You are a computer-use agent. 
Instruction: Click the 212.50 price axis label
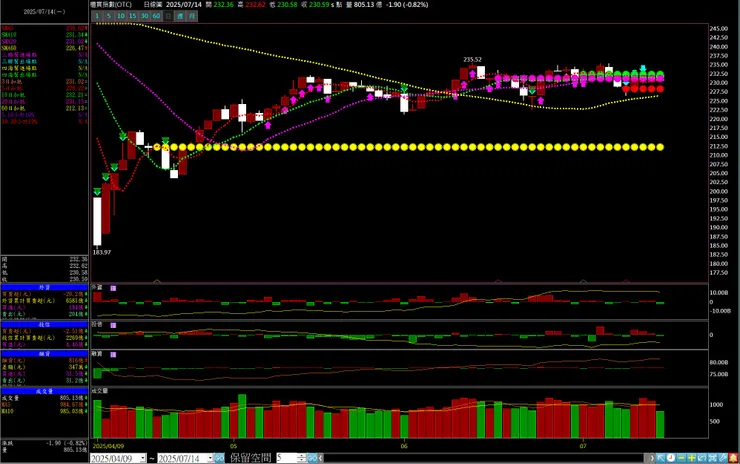pos(719,146)
